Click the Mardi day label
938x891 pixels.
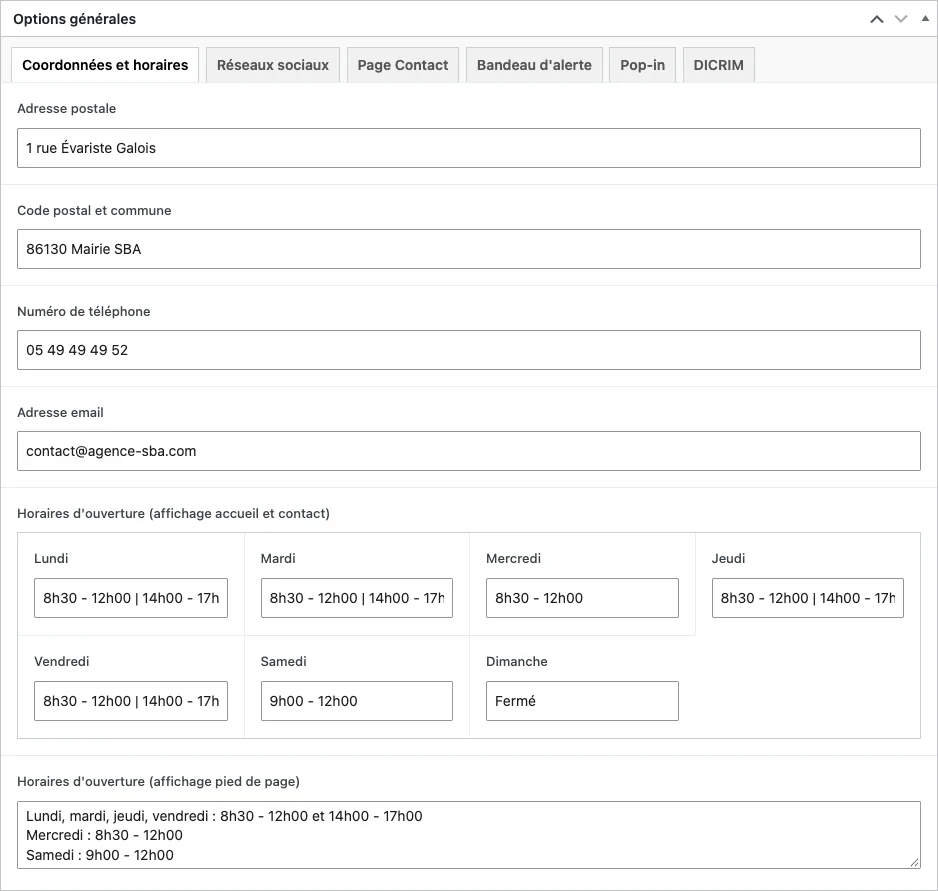point(278,558)
